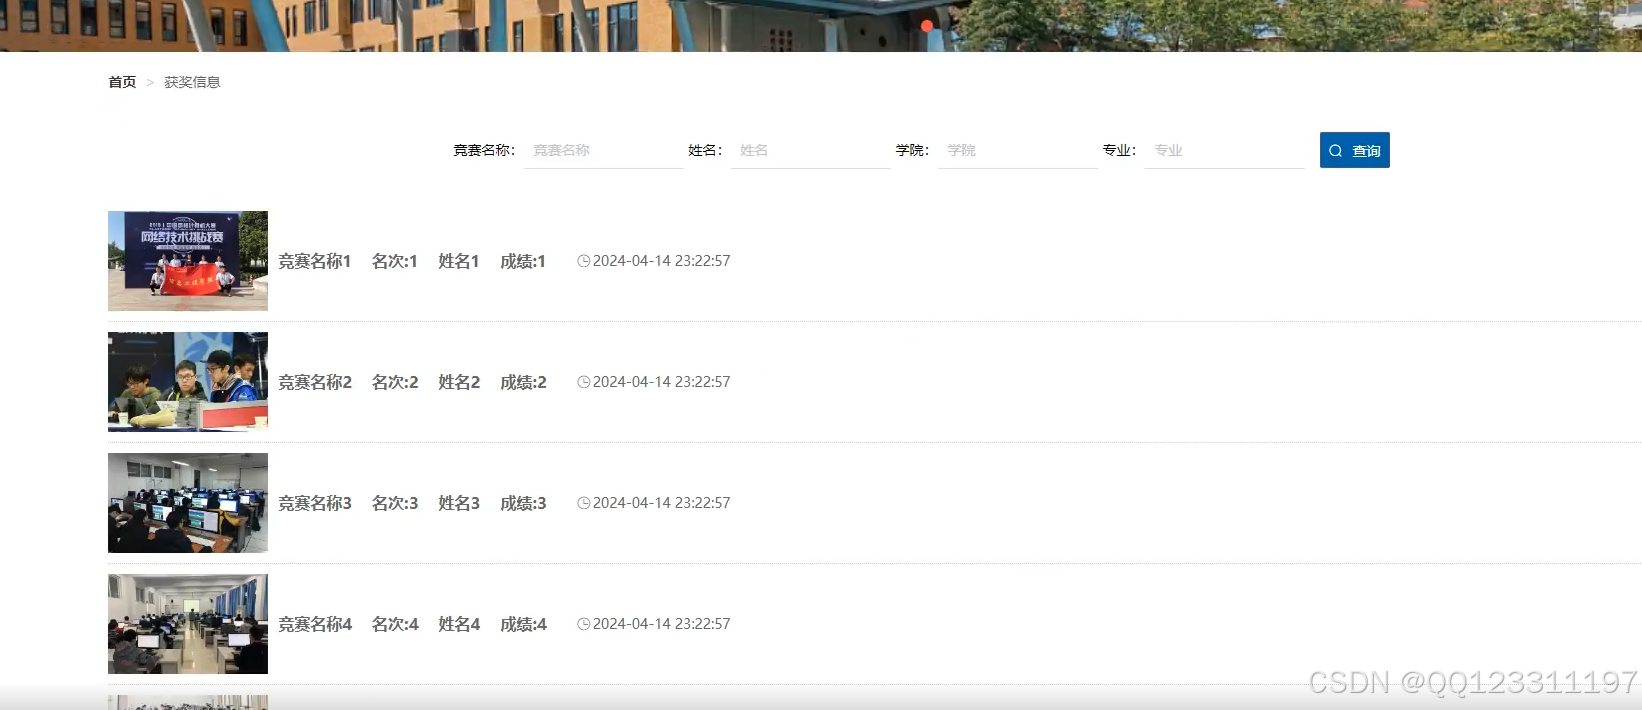1642x710 pixels.
Task: Click the text 名次:3
Action: (x=395, y=503)
